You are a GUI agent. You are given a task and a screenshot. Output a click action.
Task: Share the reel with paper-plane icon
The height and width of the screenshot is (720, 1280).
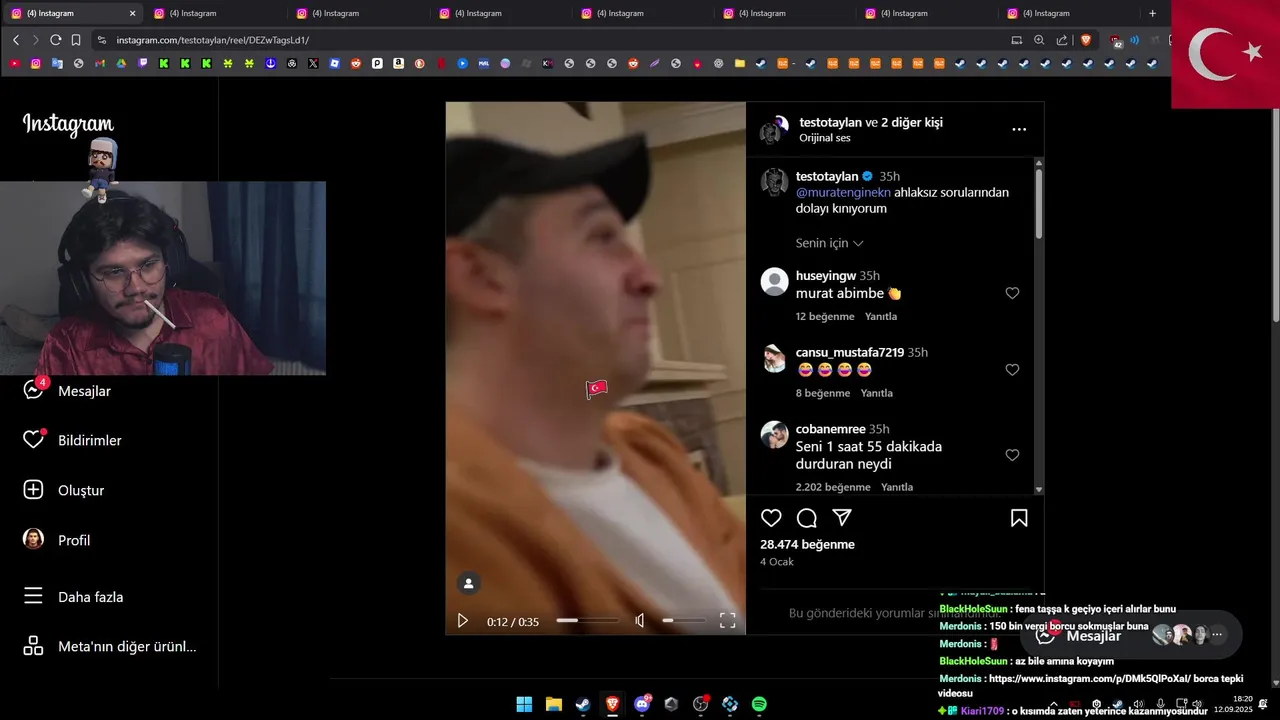click(843, 518)
